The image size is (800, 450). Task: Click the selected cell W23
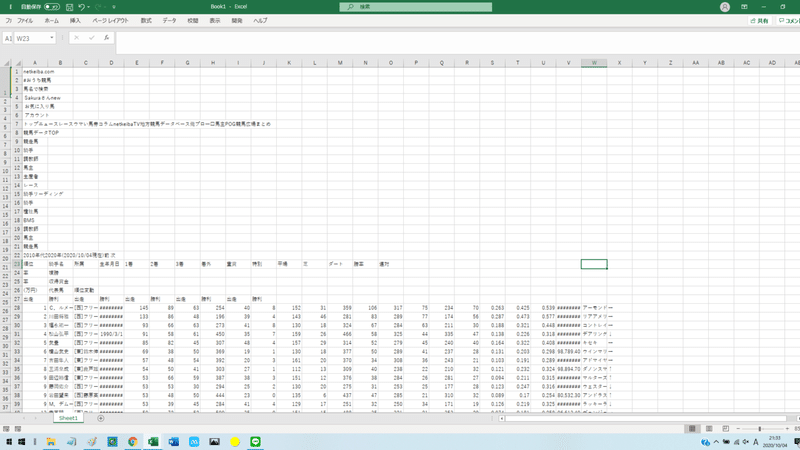point(594,264)
